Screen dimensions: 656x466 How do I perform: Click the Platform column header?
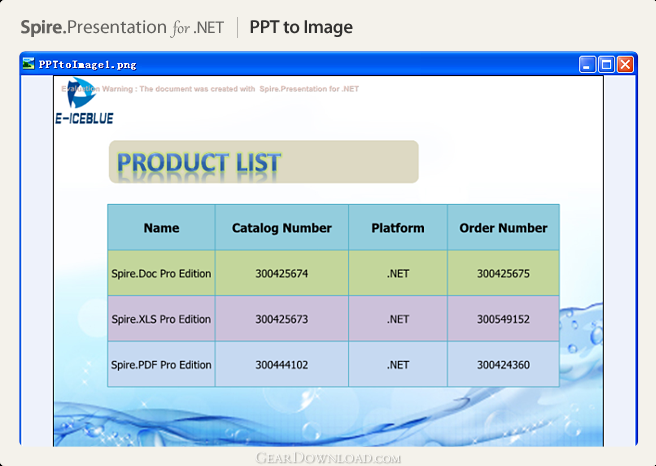click(398, 228)
